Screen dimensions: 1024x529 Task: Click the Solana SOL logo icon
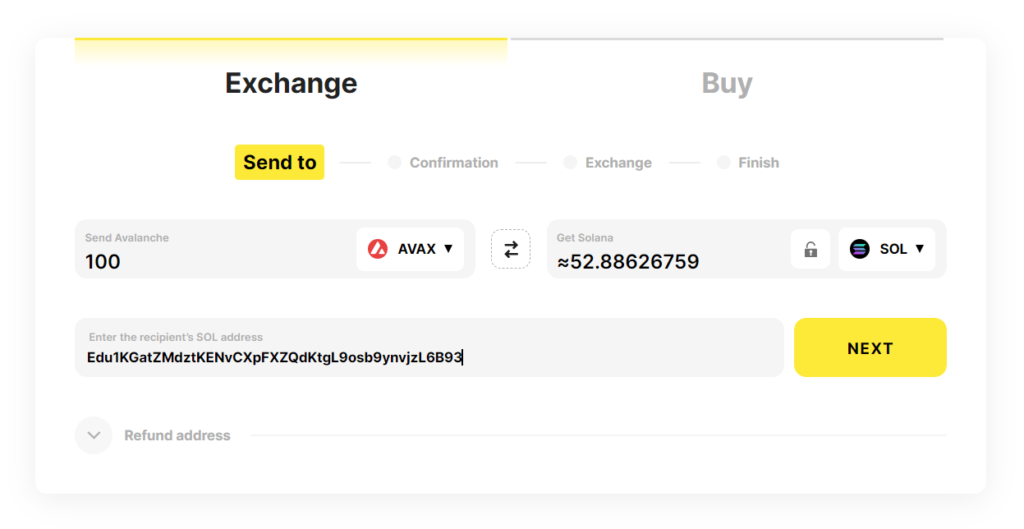[x=860, y=249]
